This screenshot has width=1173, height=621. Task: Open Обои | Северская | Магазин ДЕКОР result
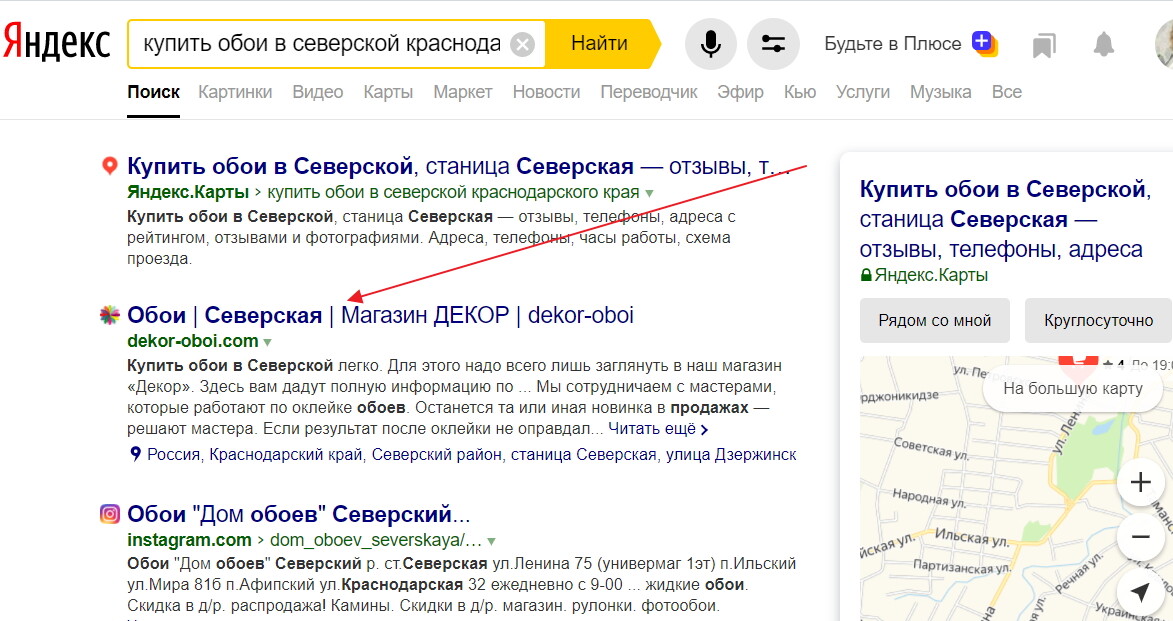click(380, 315)
